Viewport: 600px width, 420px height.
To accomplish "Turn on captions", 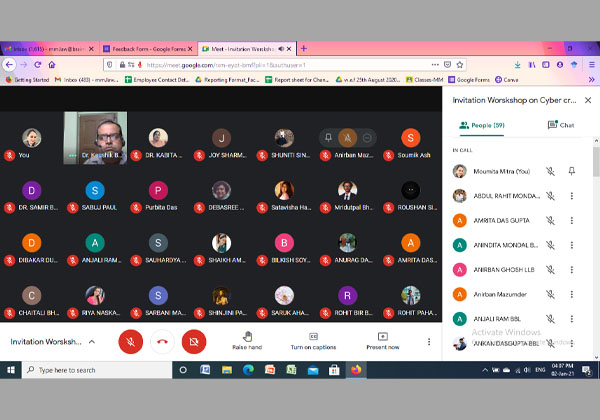I will 313,340.
